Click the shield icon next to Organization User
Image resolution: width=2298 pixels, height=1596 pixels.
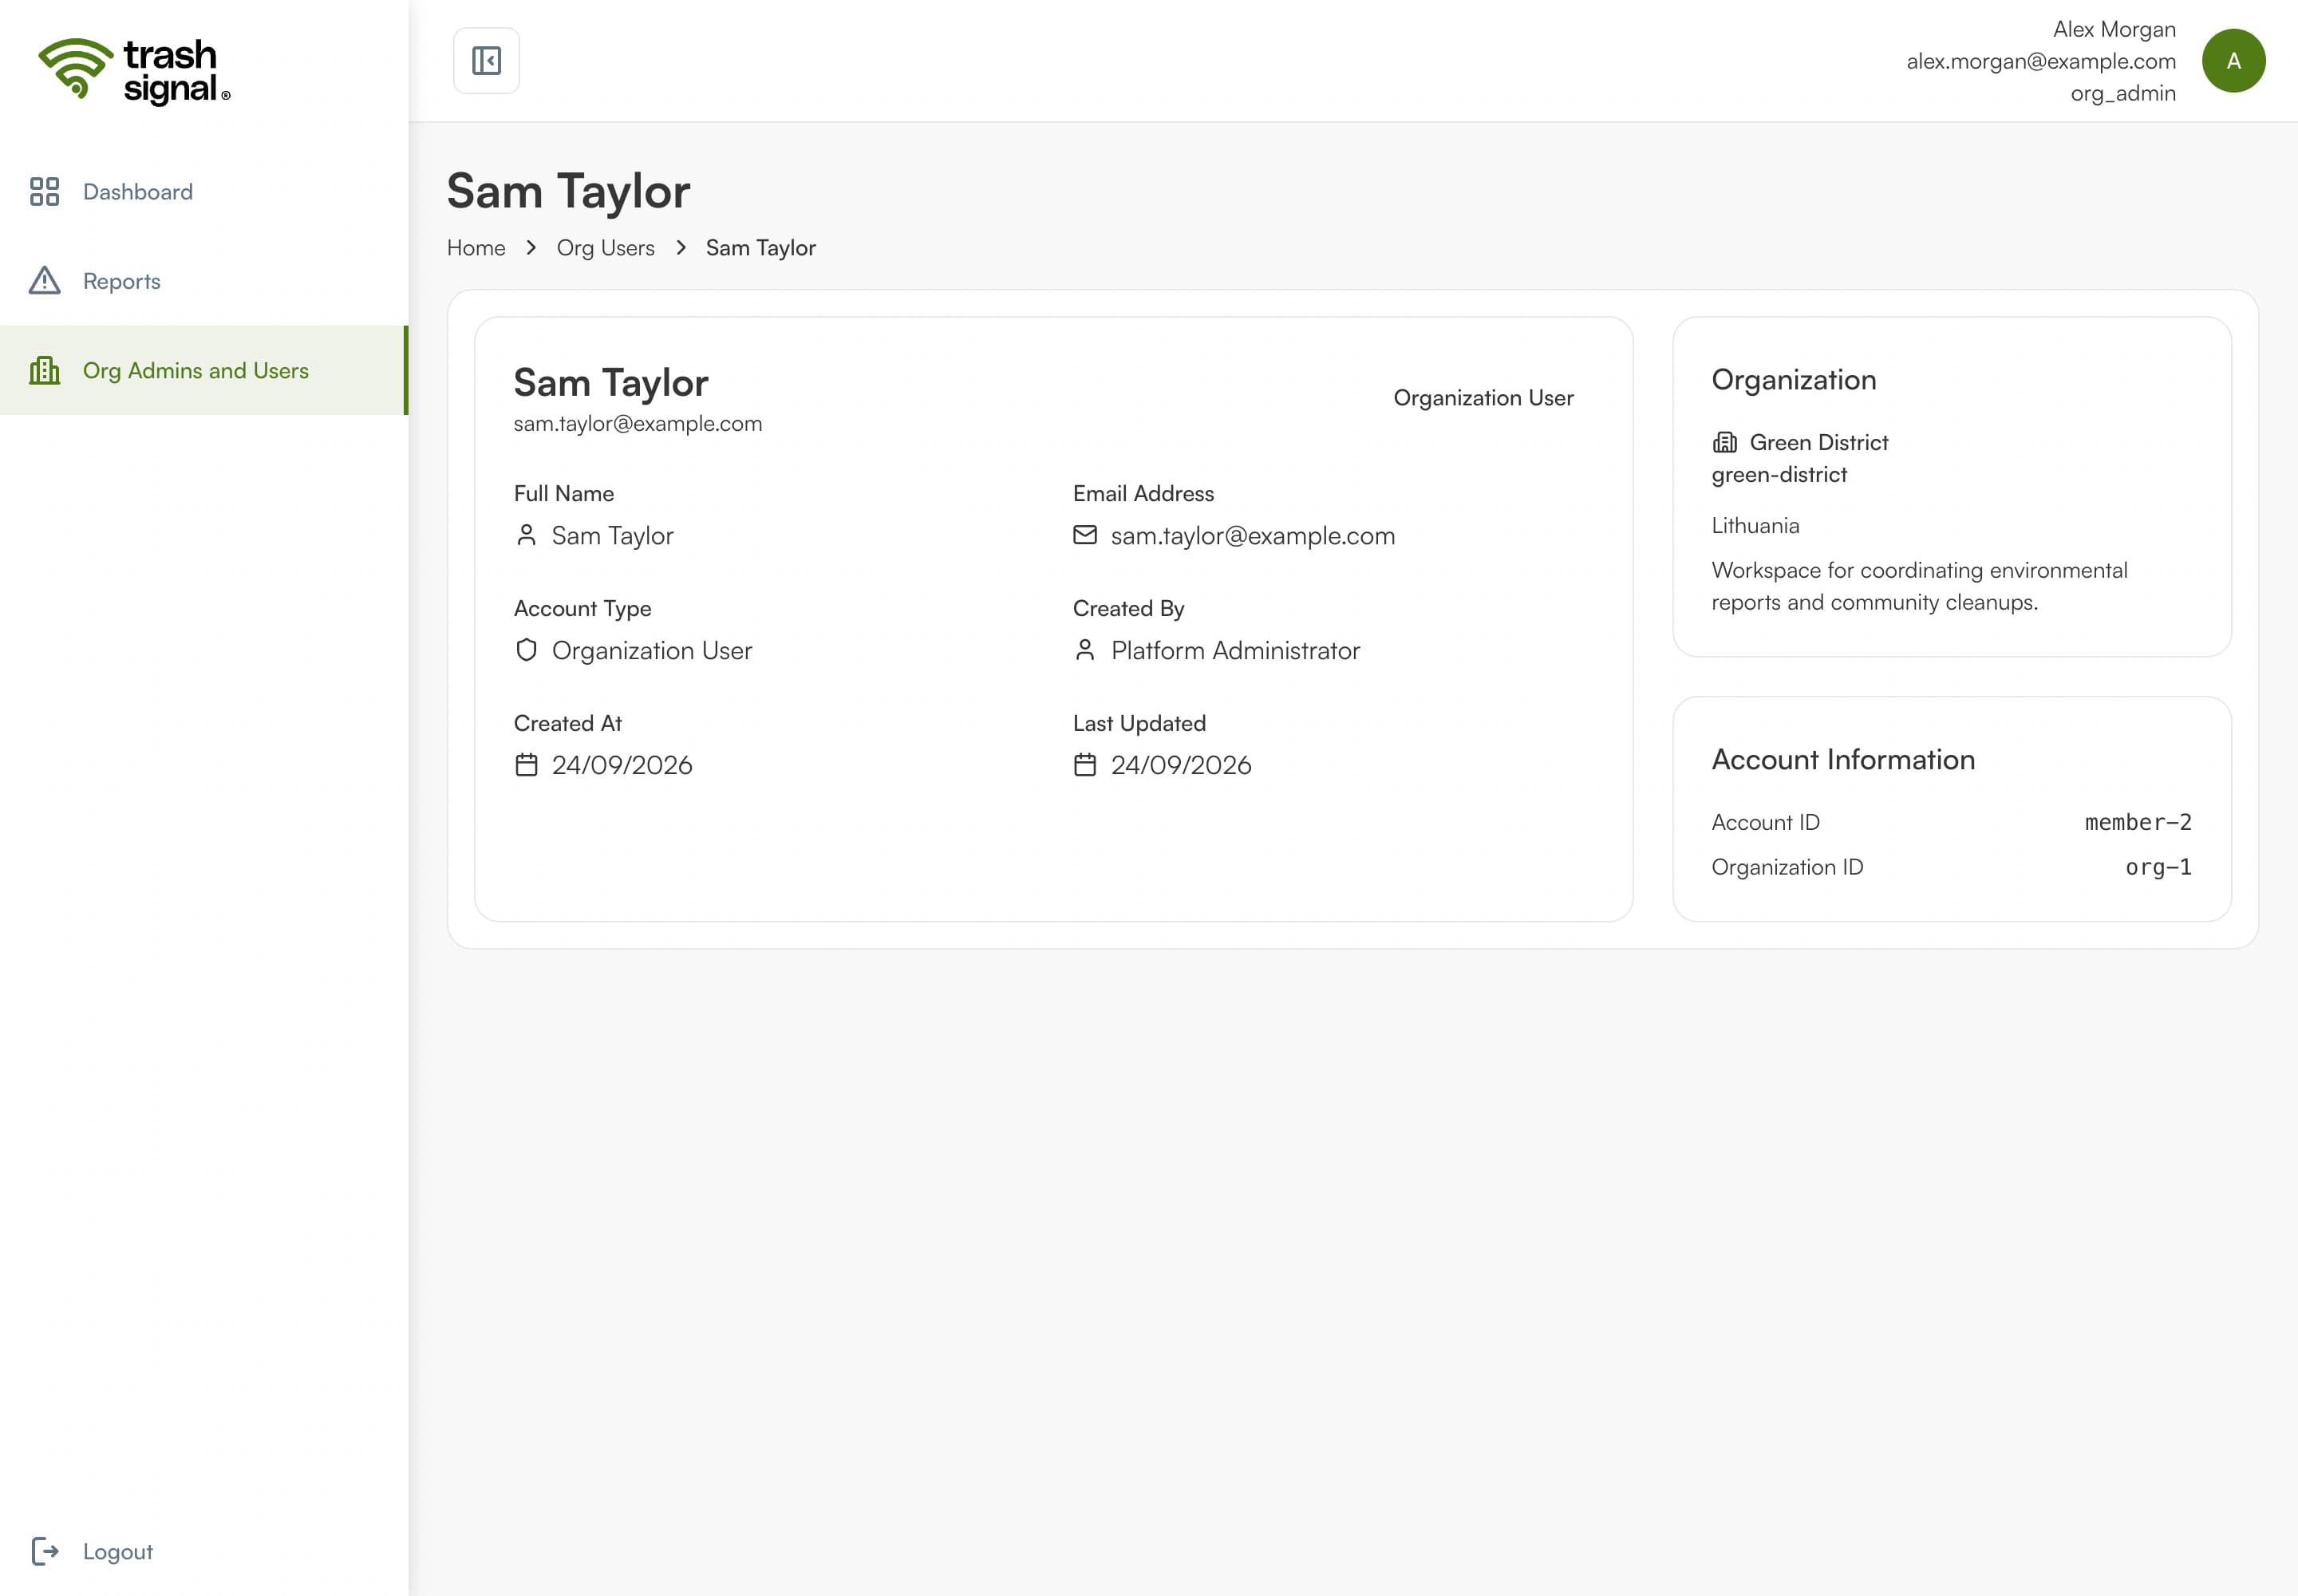pyautogui.click(x=526, y=650)
